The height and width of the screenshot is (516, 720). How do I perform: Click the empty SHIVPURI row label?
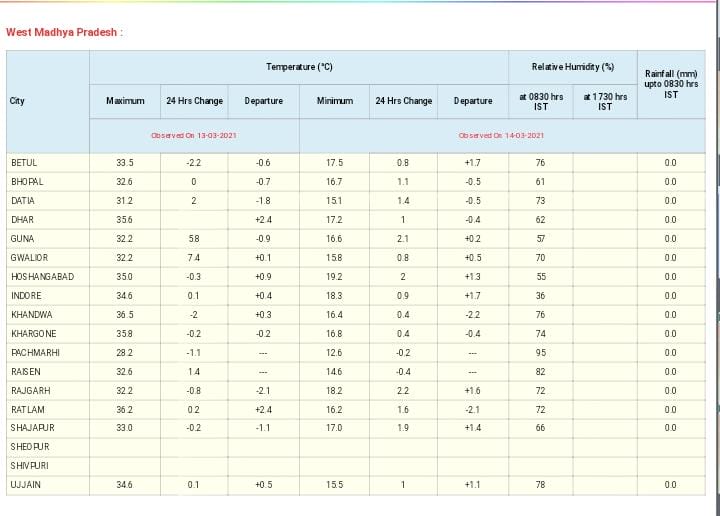[x=28, y=466]
